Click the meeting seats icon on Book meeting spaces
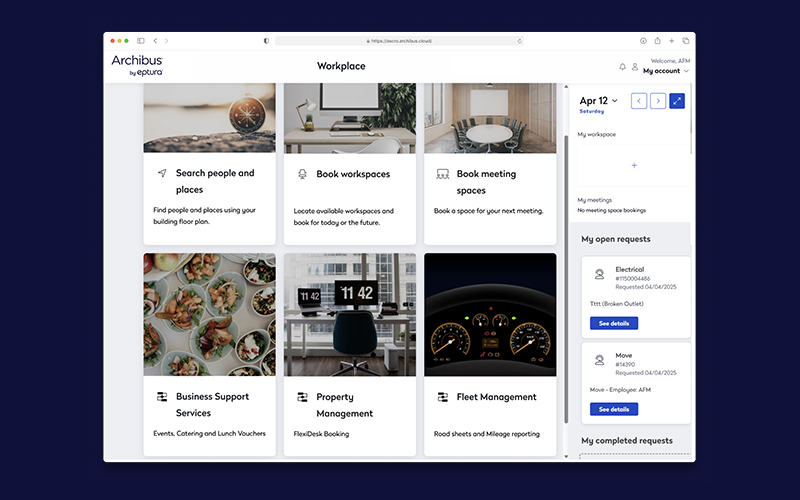Screen dimensions: 800x500 [x=443, y=174]
